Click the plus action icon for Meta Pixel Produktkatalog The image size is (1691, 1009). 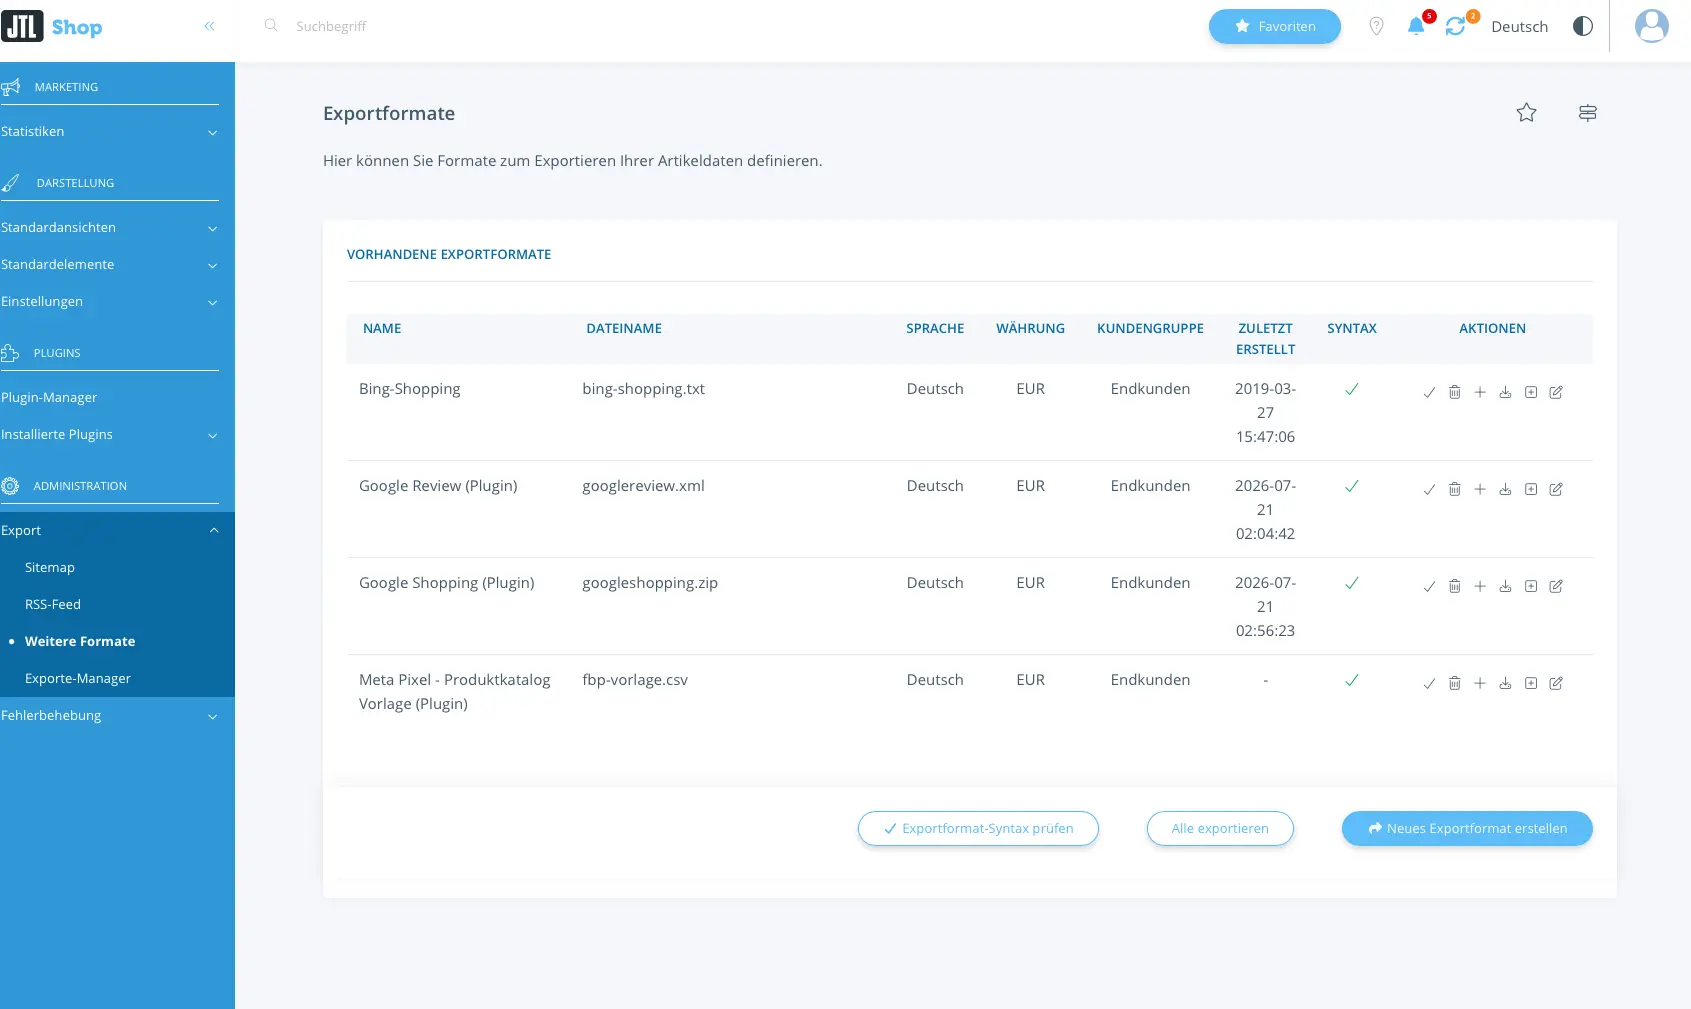coord(1480,683)
